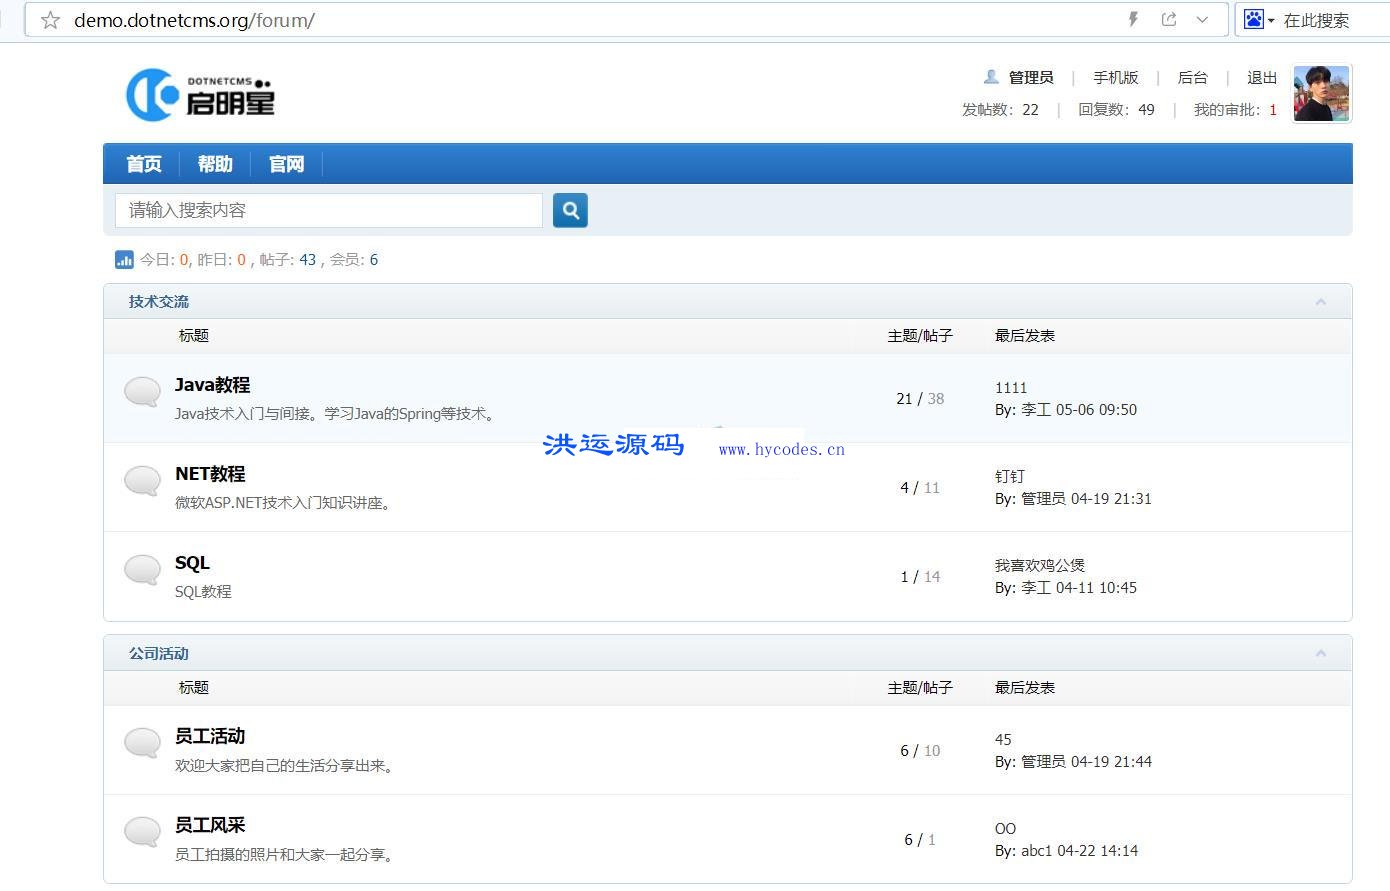Click the speech bubble icon beside 员工风采

click(x=142, y=833)
